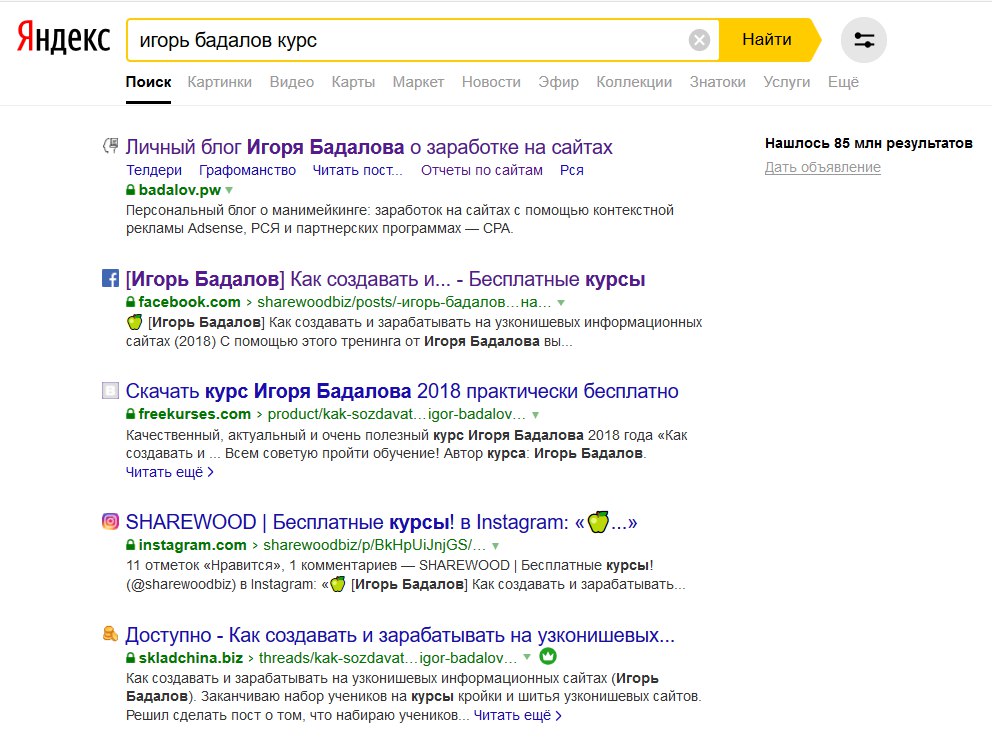992x741 pixels.
Task: Expand the dropdown arrow after the facebook.com URL
Action: click(x=561, y=303)
